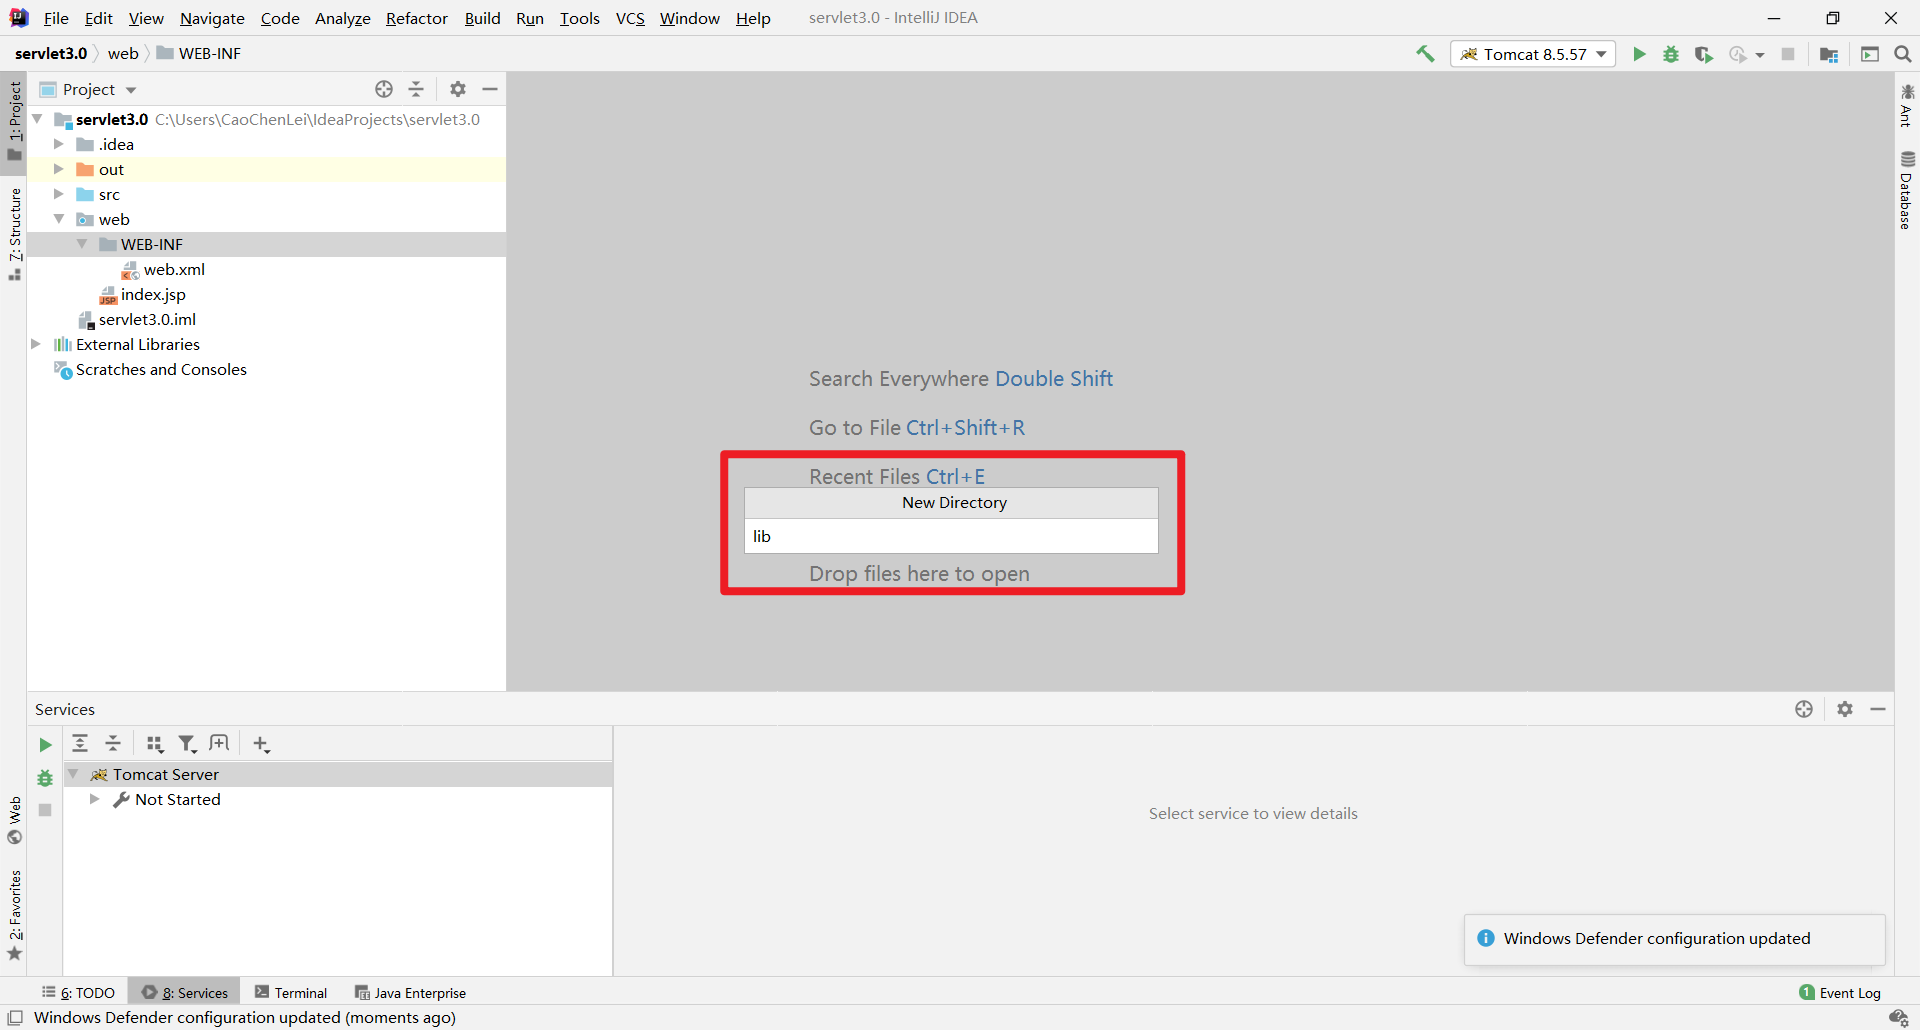
Task: Open Project Structure icon in top toolbar
Action: [x=1829, y=54]
